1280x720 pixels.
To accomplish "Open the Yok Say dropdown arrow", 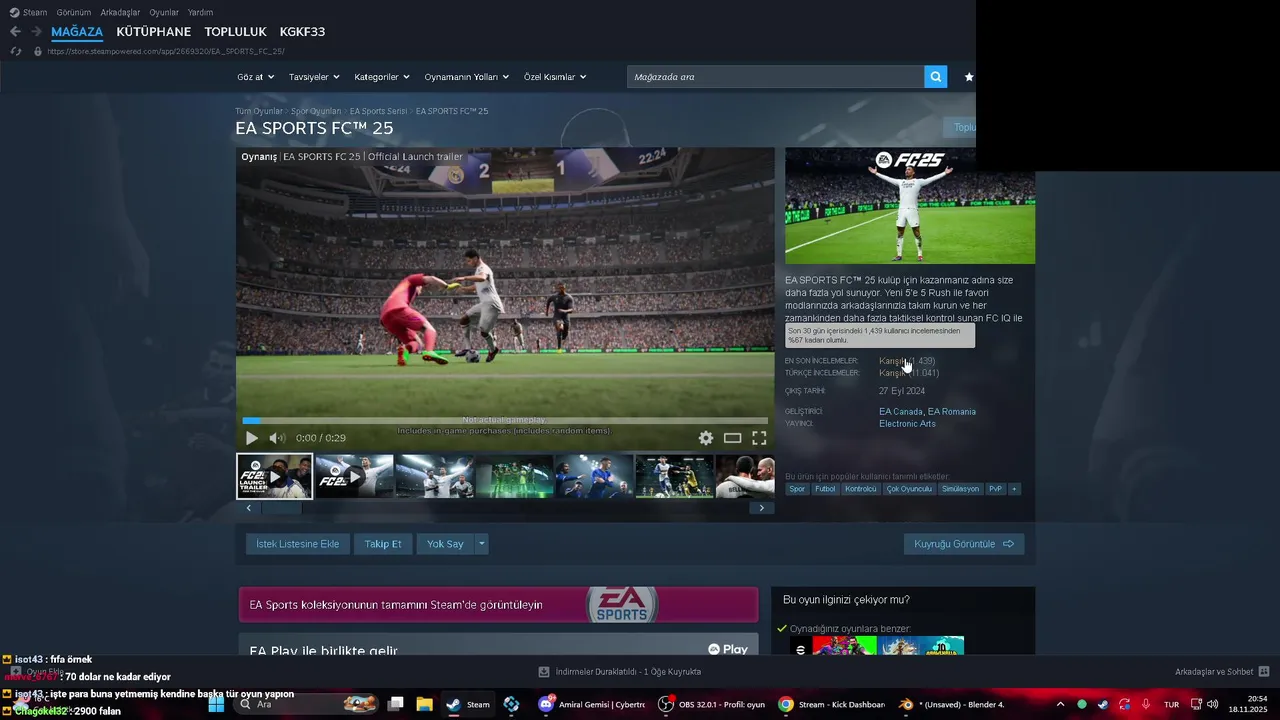I will click(x=482, y=544).
